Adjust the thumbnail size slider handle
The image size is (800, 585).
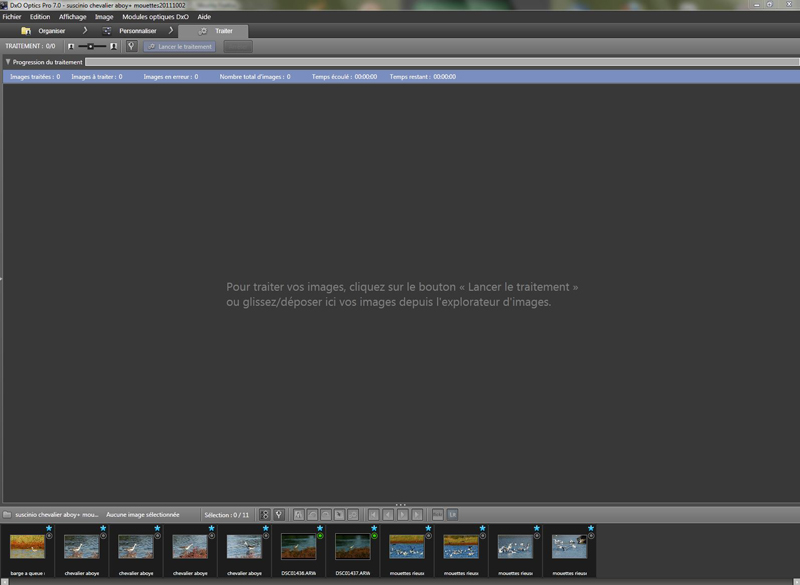click(90, 46)
